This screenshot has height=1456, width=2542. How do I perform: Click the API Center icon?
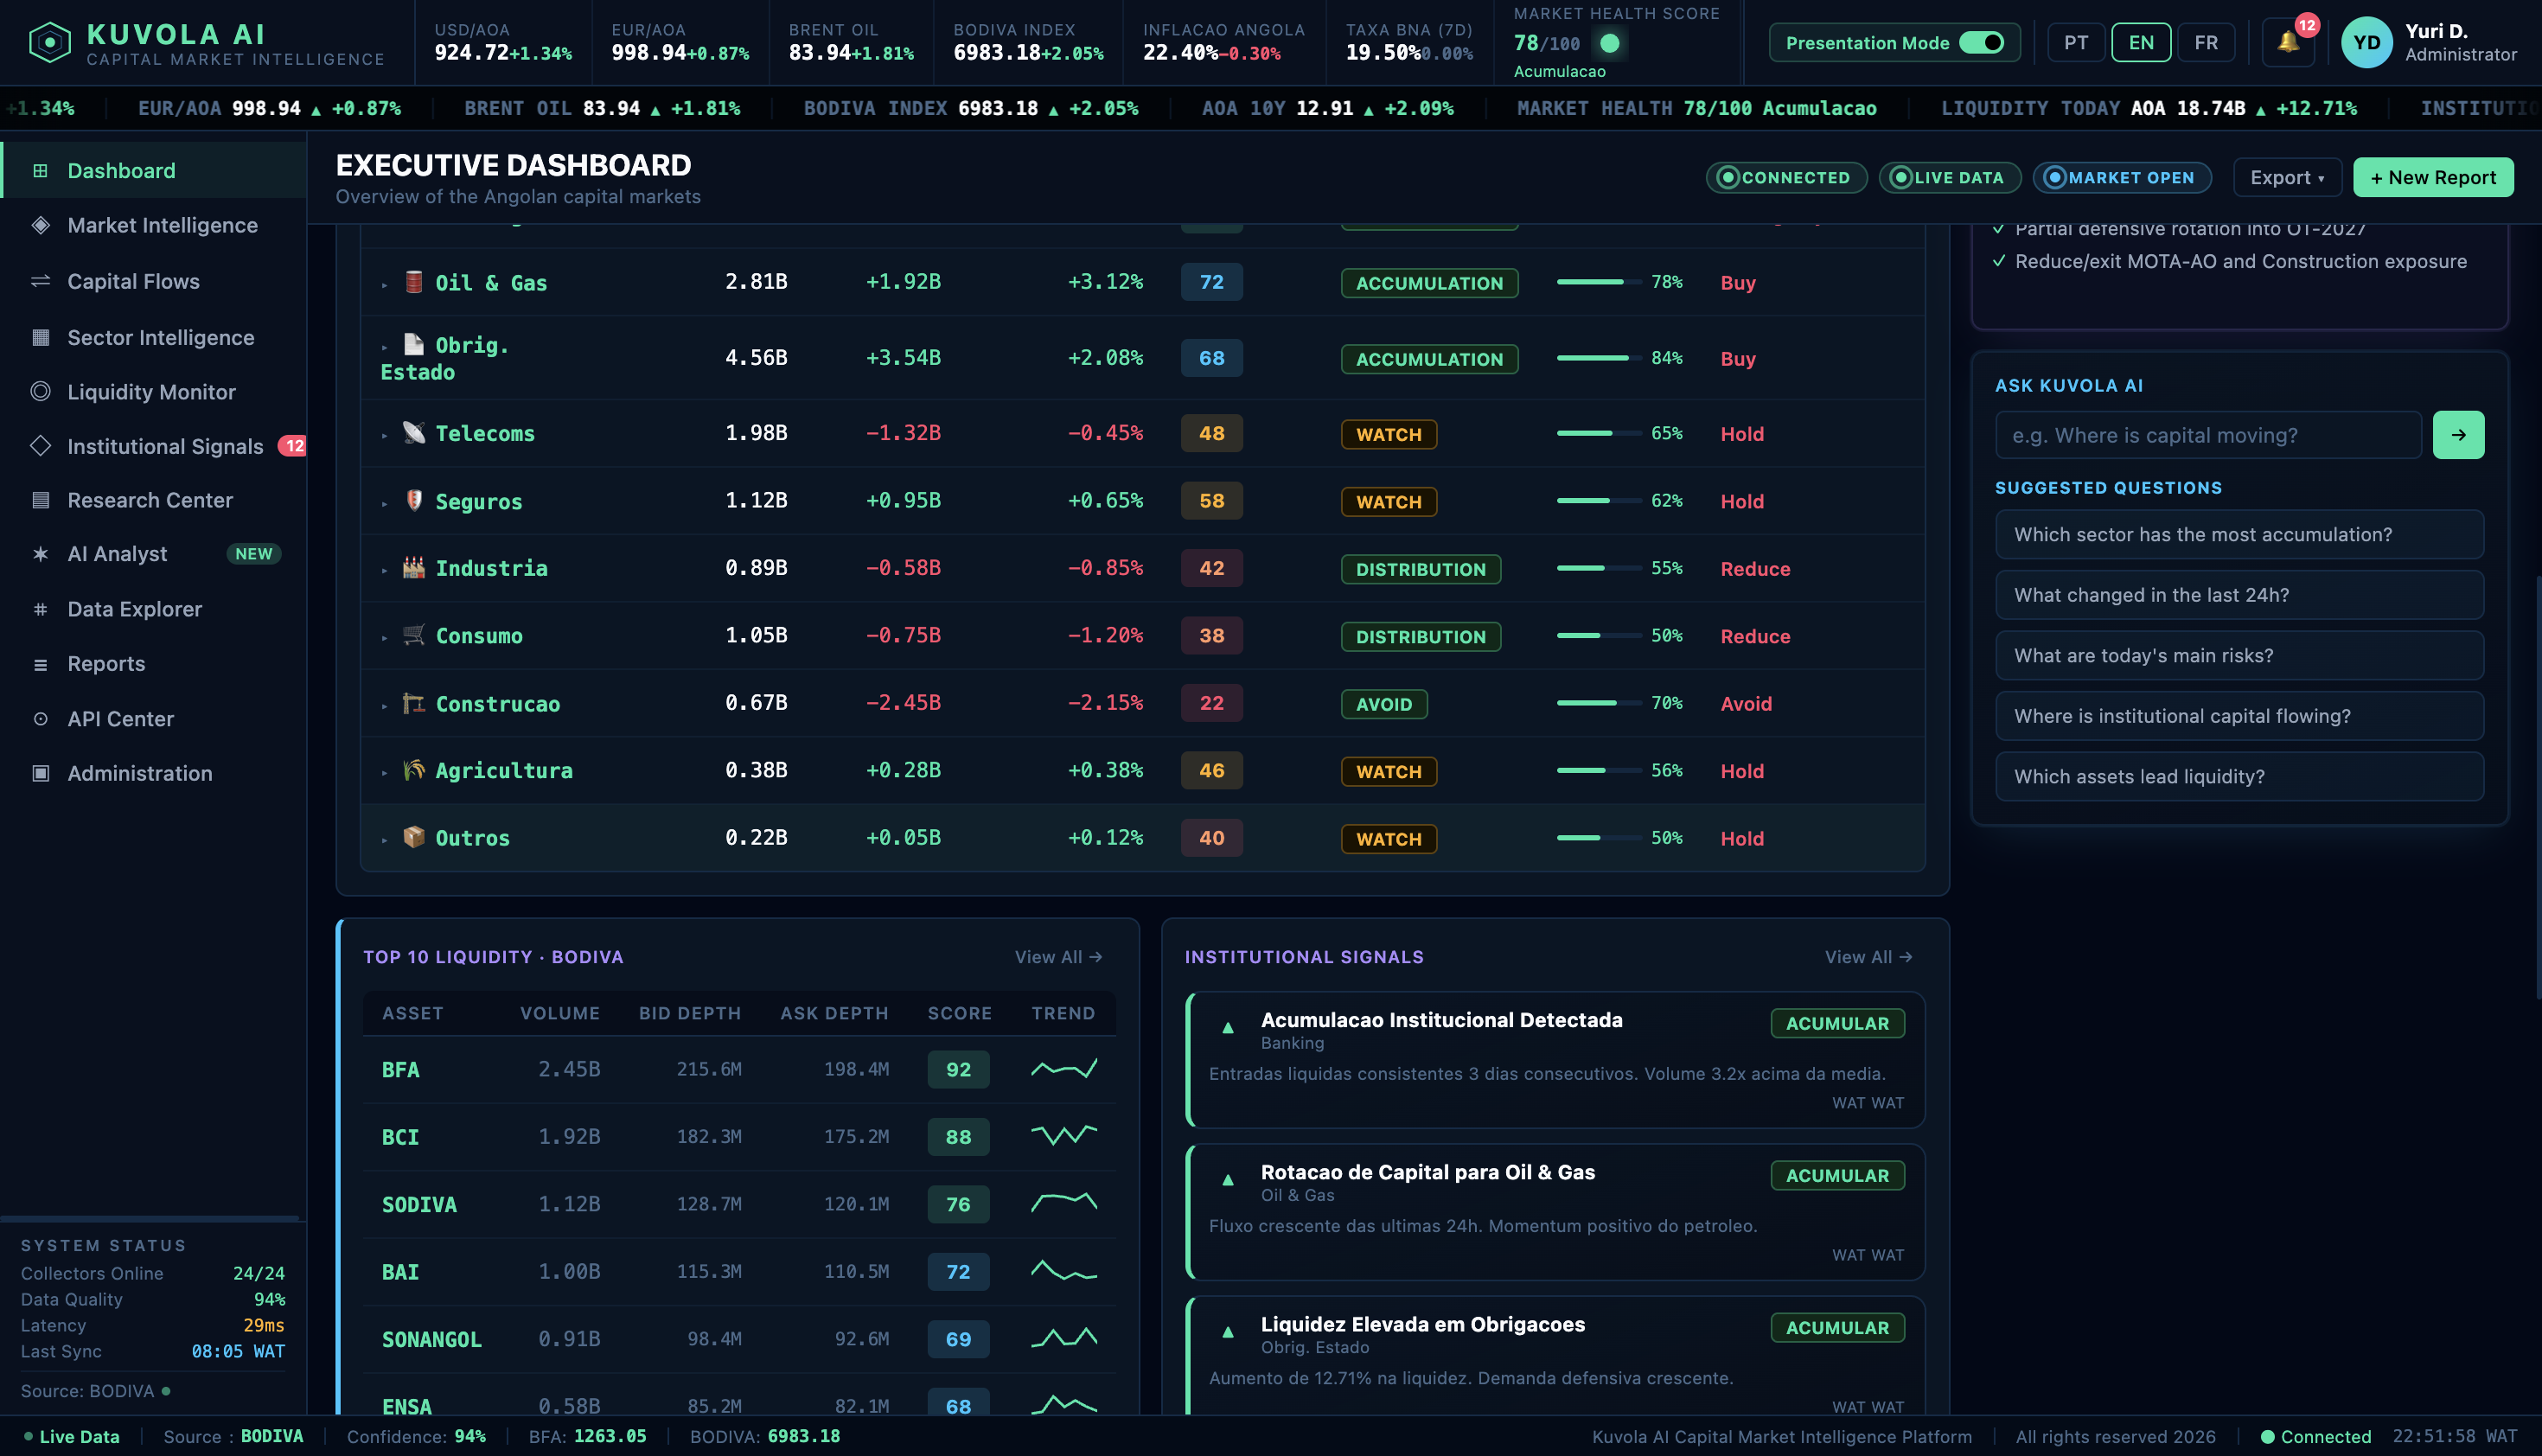point(40,719)
